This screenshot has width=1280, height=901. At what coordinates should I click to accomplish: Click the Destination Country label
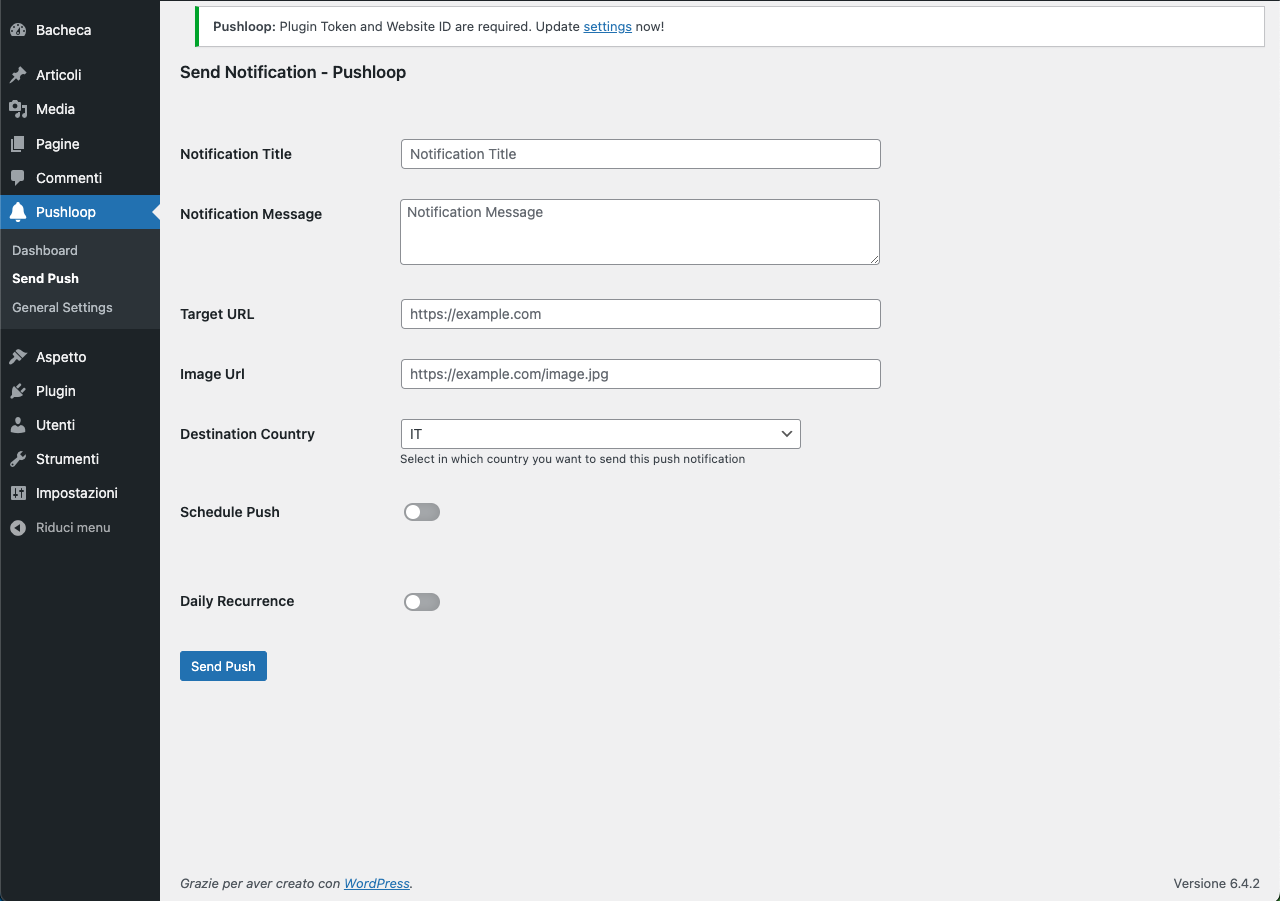coord(247,434)
